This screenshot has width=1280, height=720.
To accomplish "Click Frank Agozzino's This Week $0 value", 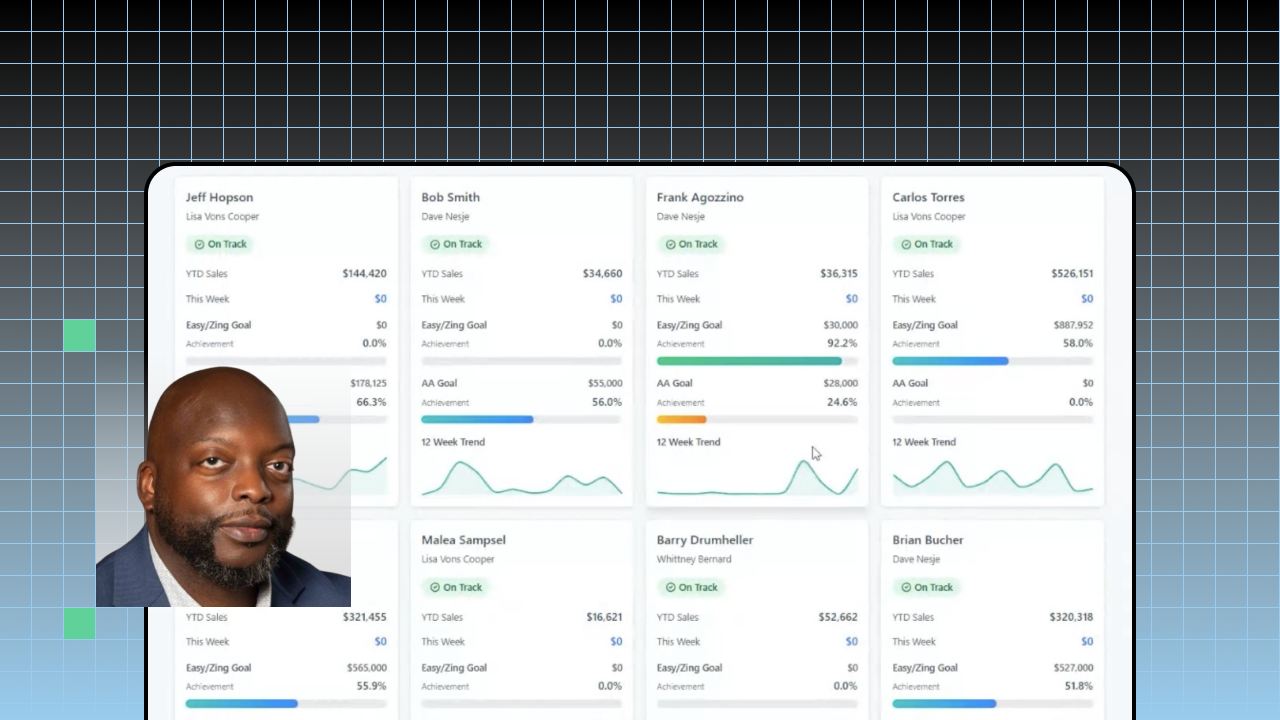I will [851, 299].
